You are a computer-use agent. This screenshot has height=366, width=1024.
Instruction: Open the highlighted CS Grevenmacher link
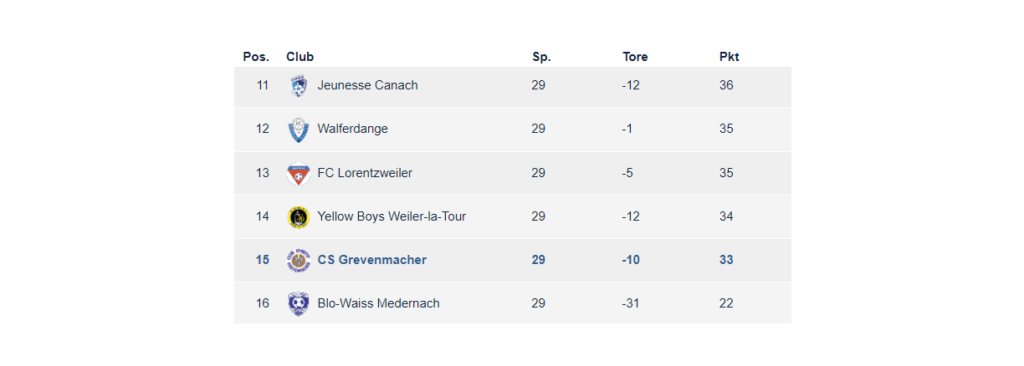pos(372,260)
